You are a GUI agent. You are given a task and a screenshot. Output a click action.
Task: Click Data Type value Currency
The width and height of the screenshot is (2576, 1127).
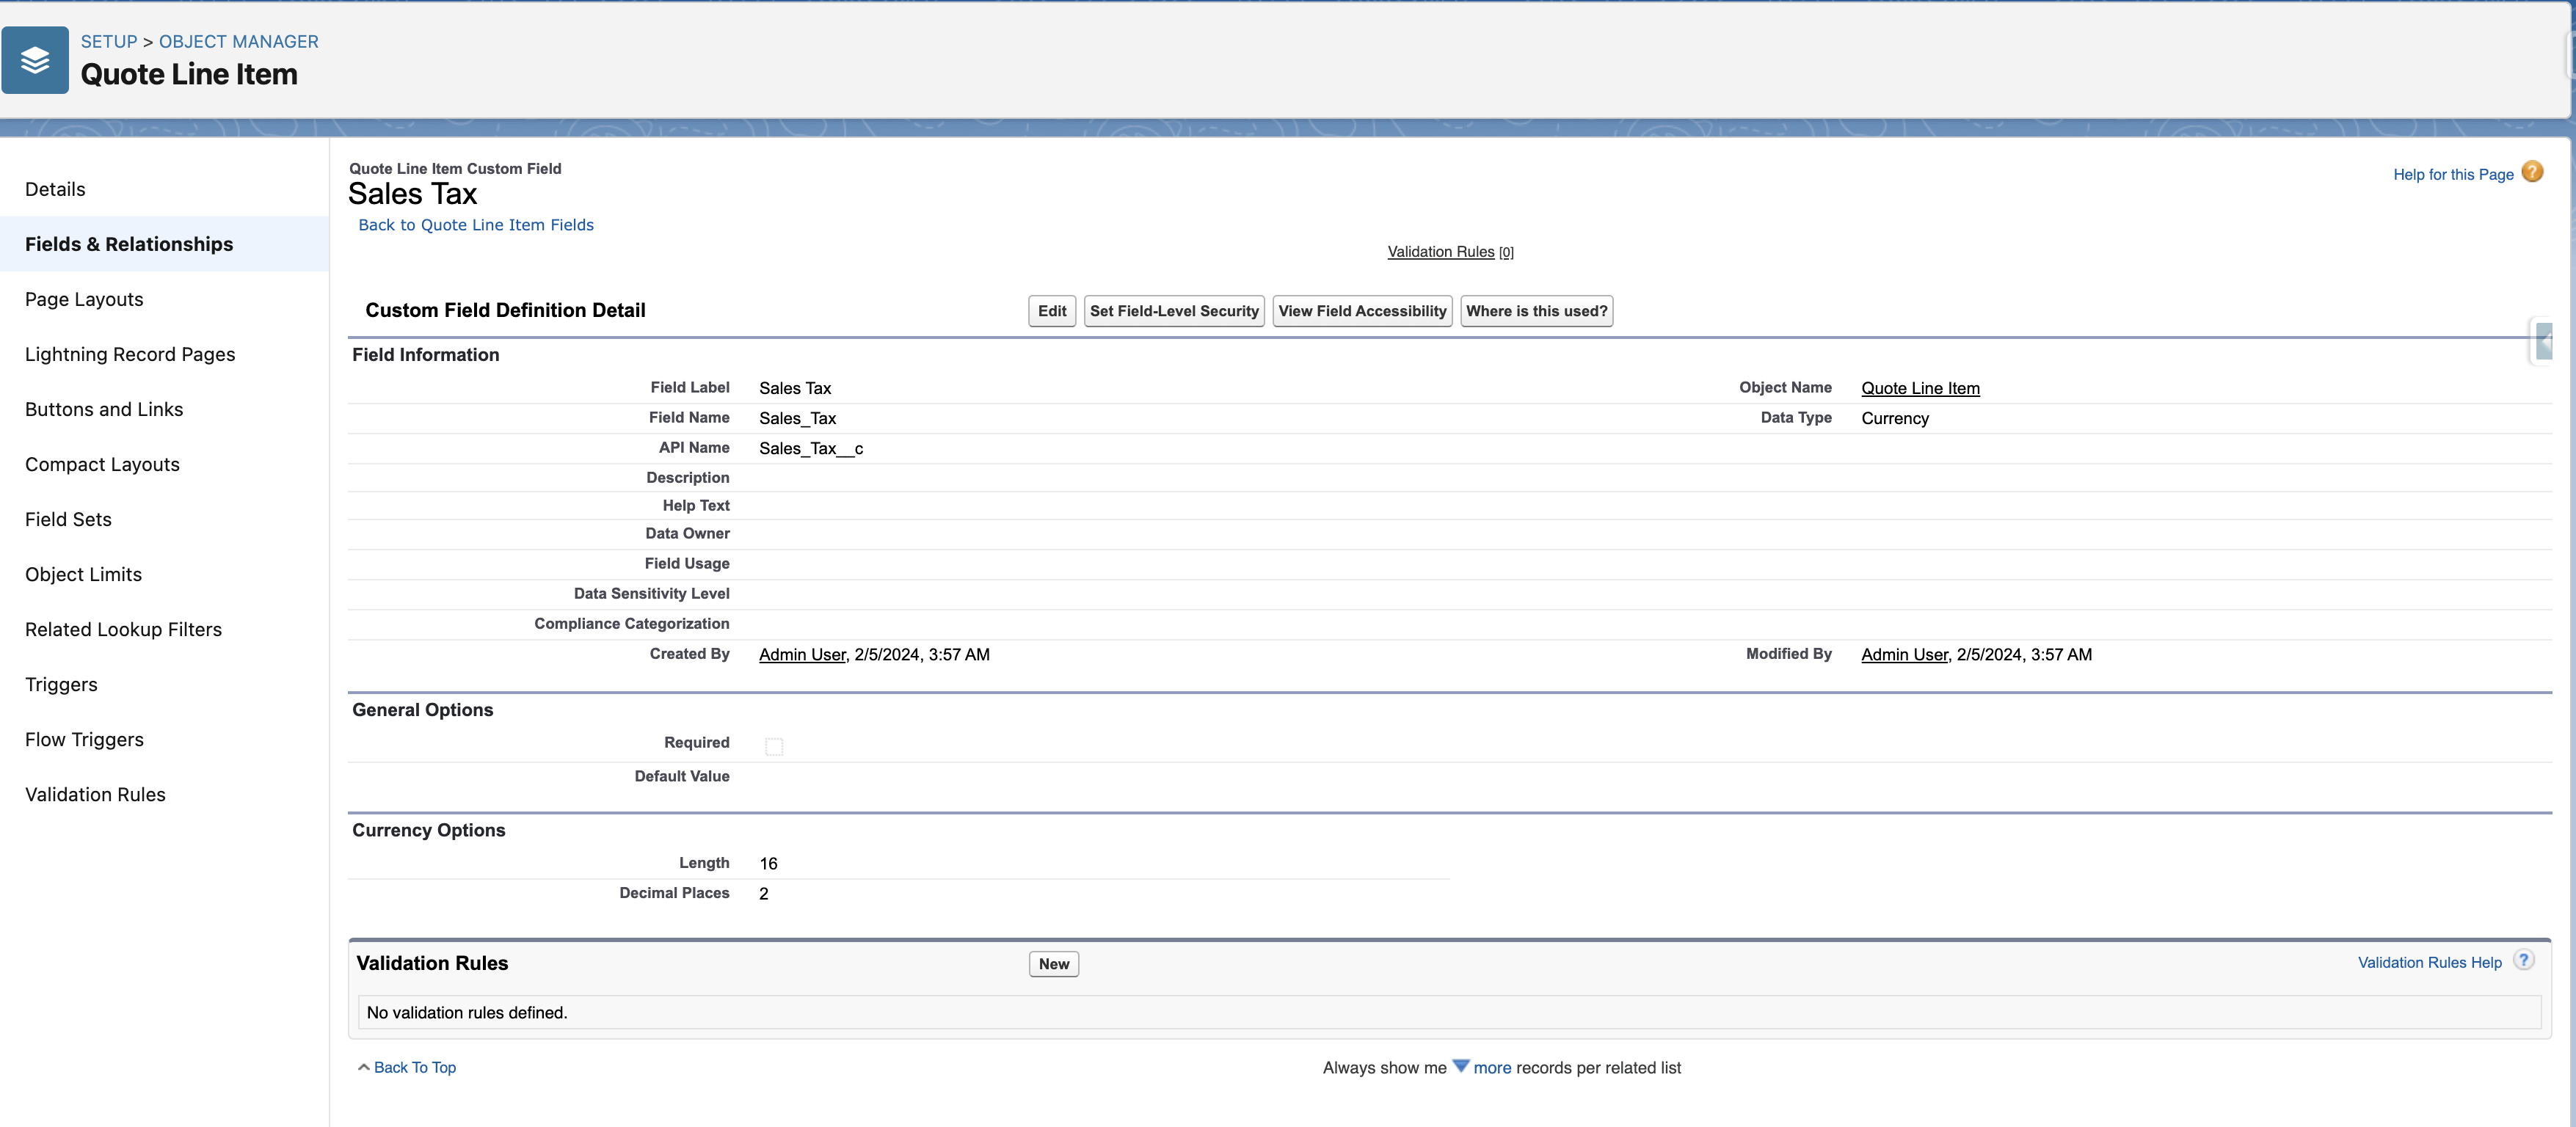click(1895, 418)
